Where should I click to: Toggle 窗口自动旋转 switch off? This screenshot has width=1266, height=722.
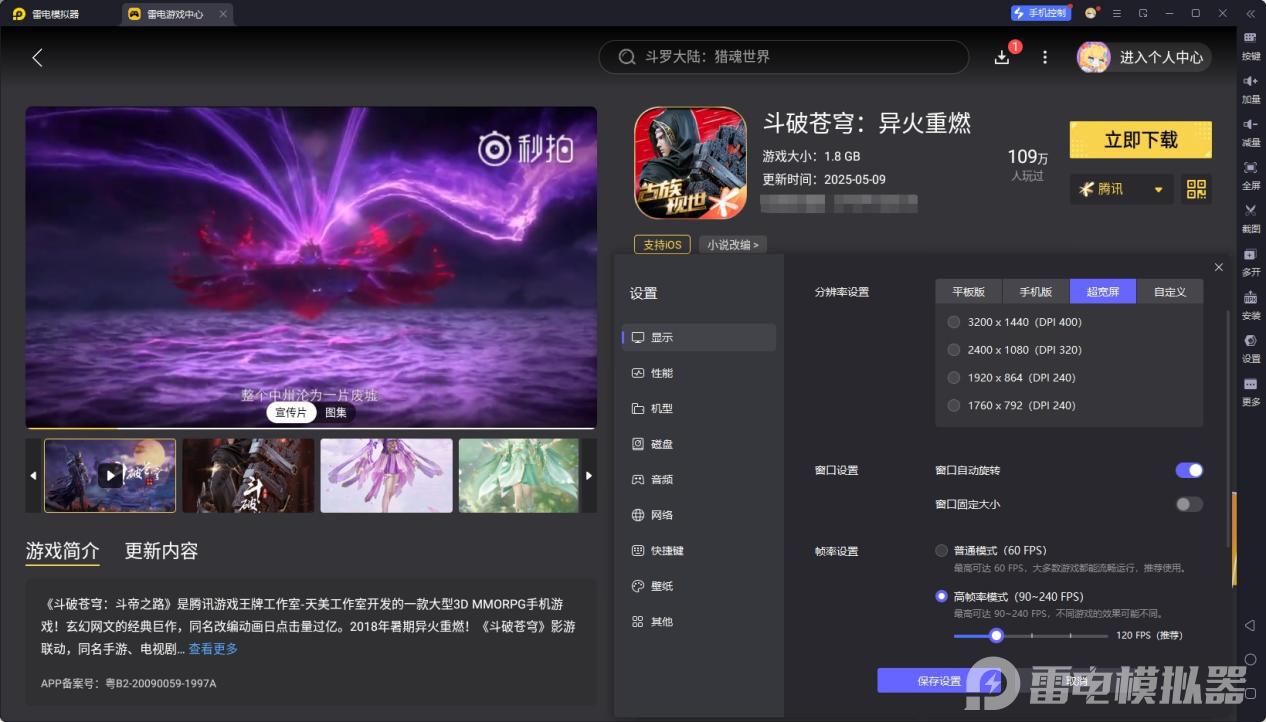point(1189,470)
